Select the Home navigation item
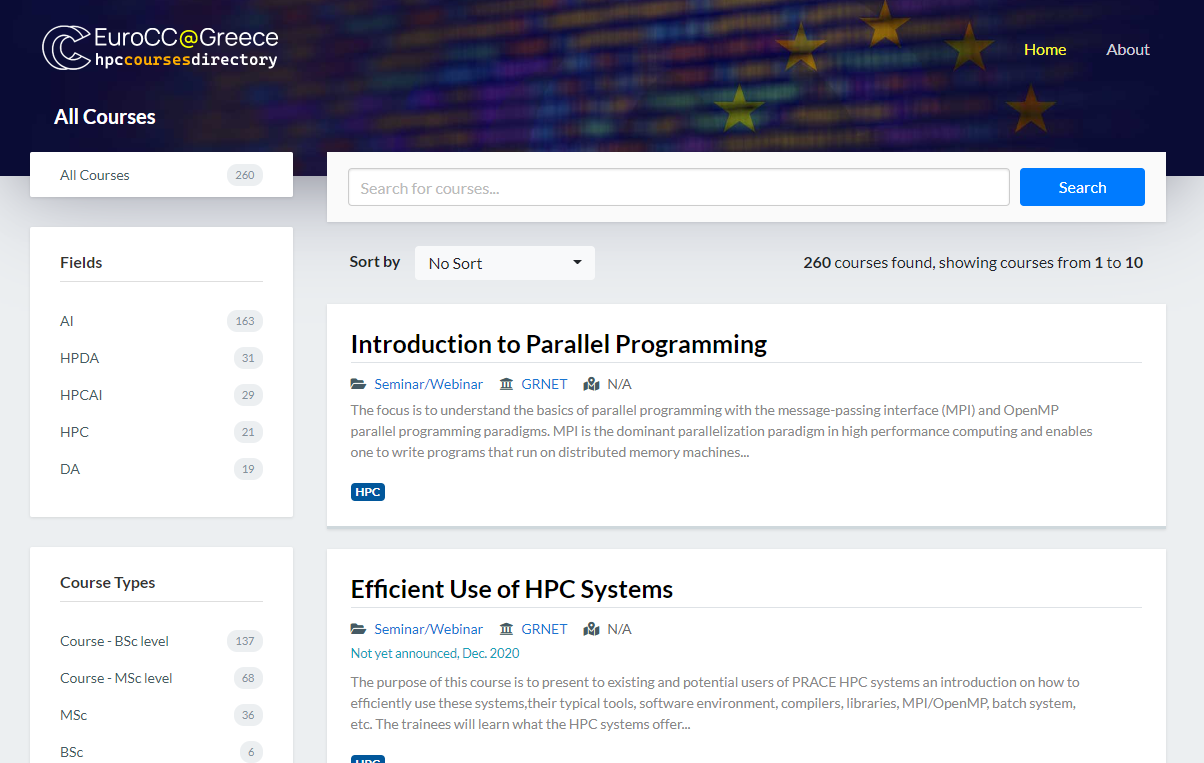Screen dimensions: 1204x763 tap(1044, 49)
